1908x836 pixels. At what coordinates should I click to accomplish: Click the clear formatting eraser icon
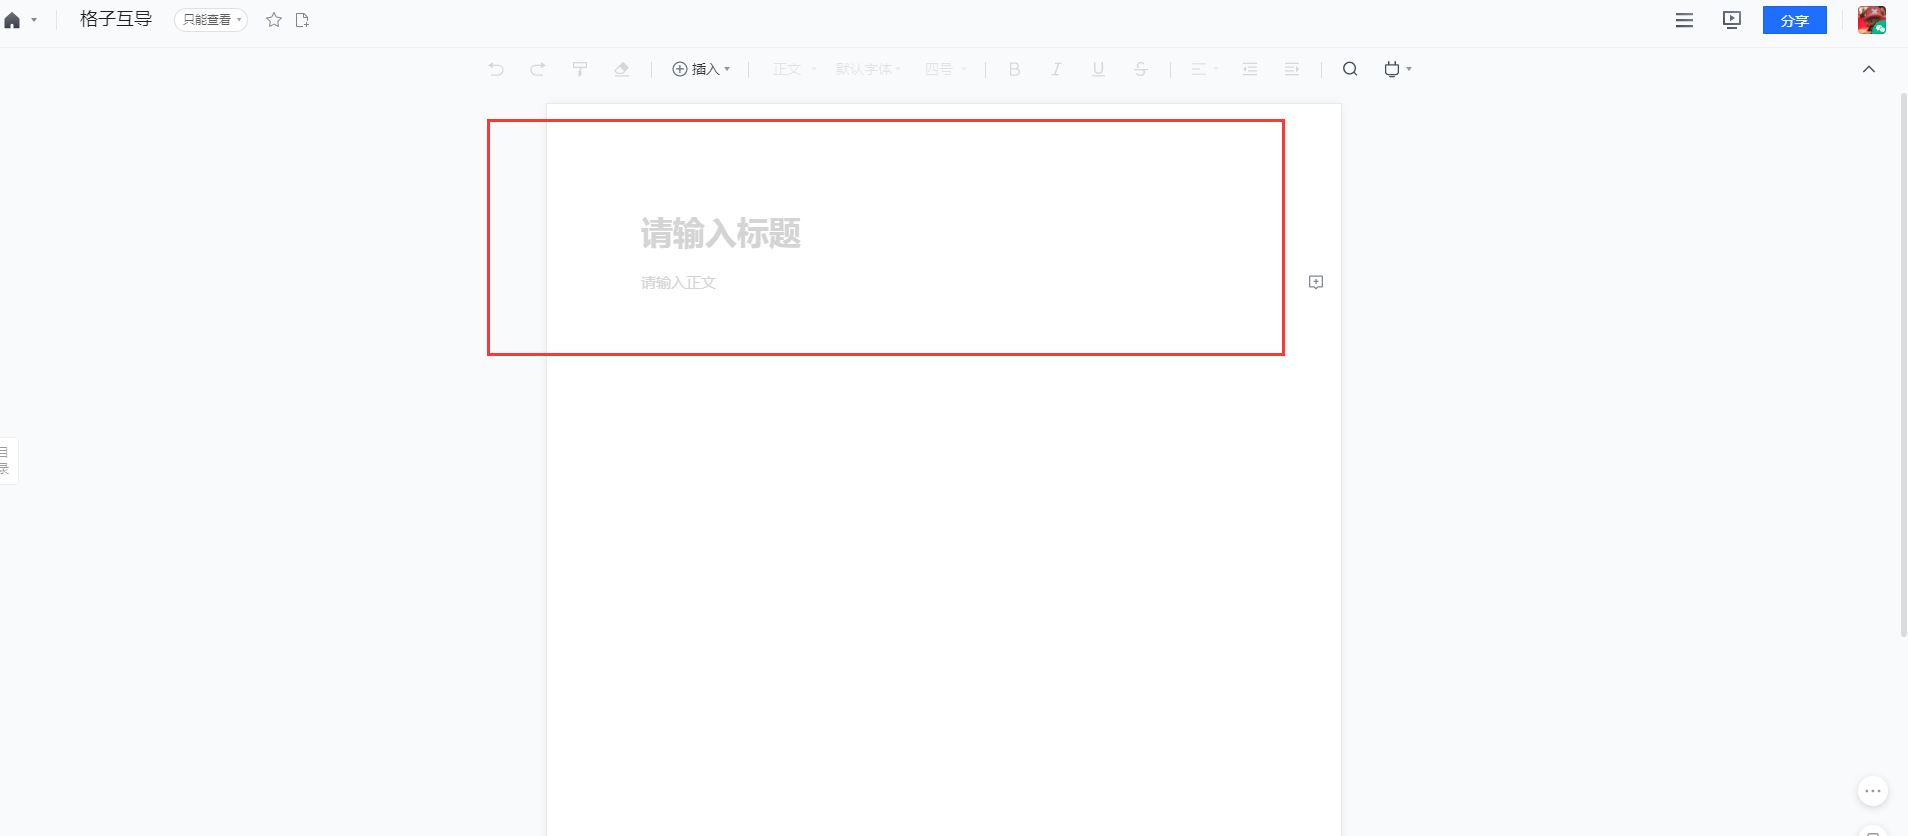[622, 69]
